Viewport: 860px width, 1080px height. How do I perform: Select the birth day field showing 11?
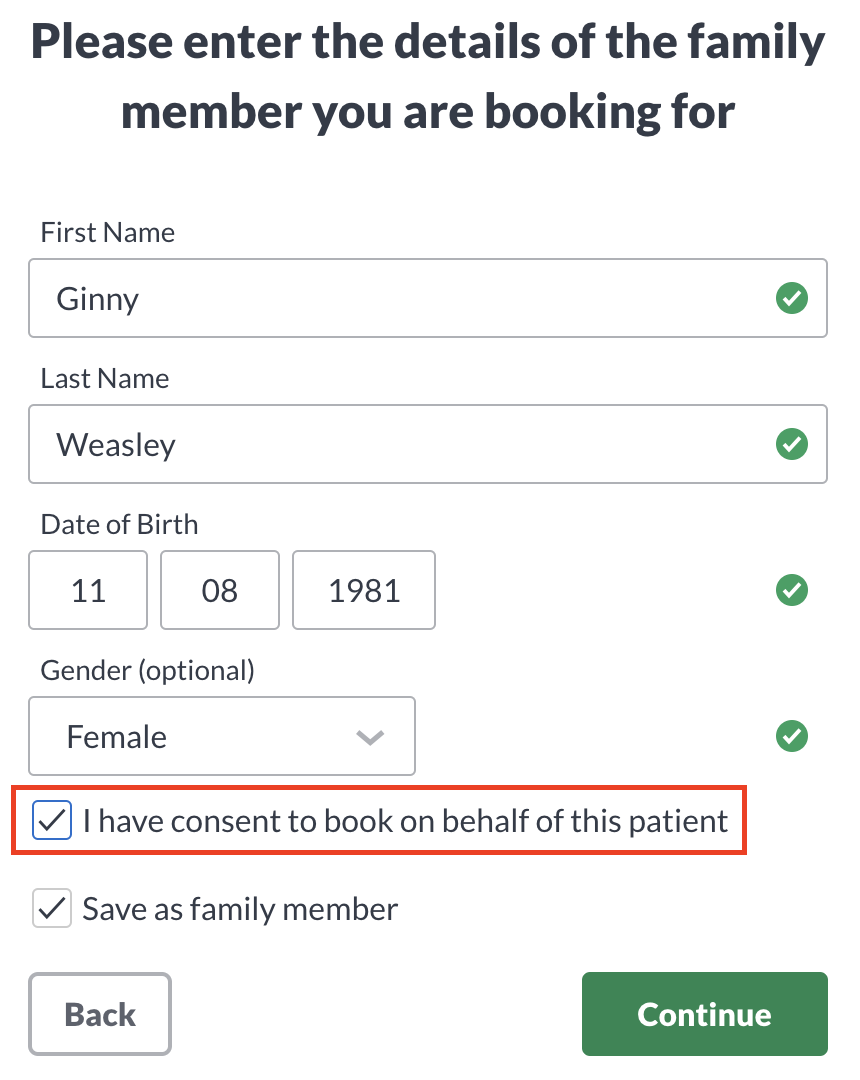click(x=88, y=590)
